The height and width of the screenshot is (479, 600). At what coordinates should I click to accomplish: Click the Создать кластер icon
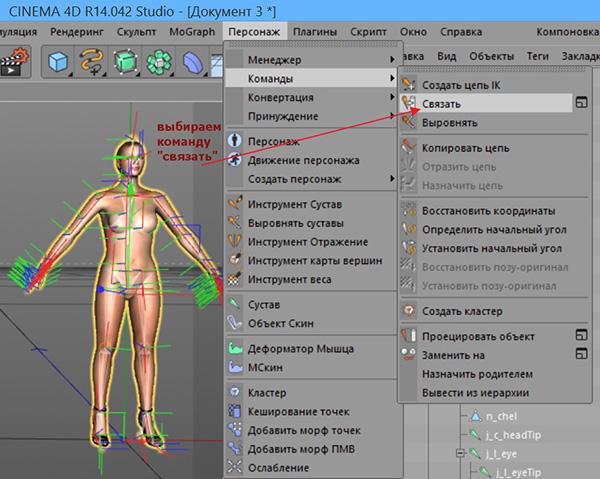point(408,311)
